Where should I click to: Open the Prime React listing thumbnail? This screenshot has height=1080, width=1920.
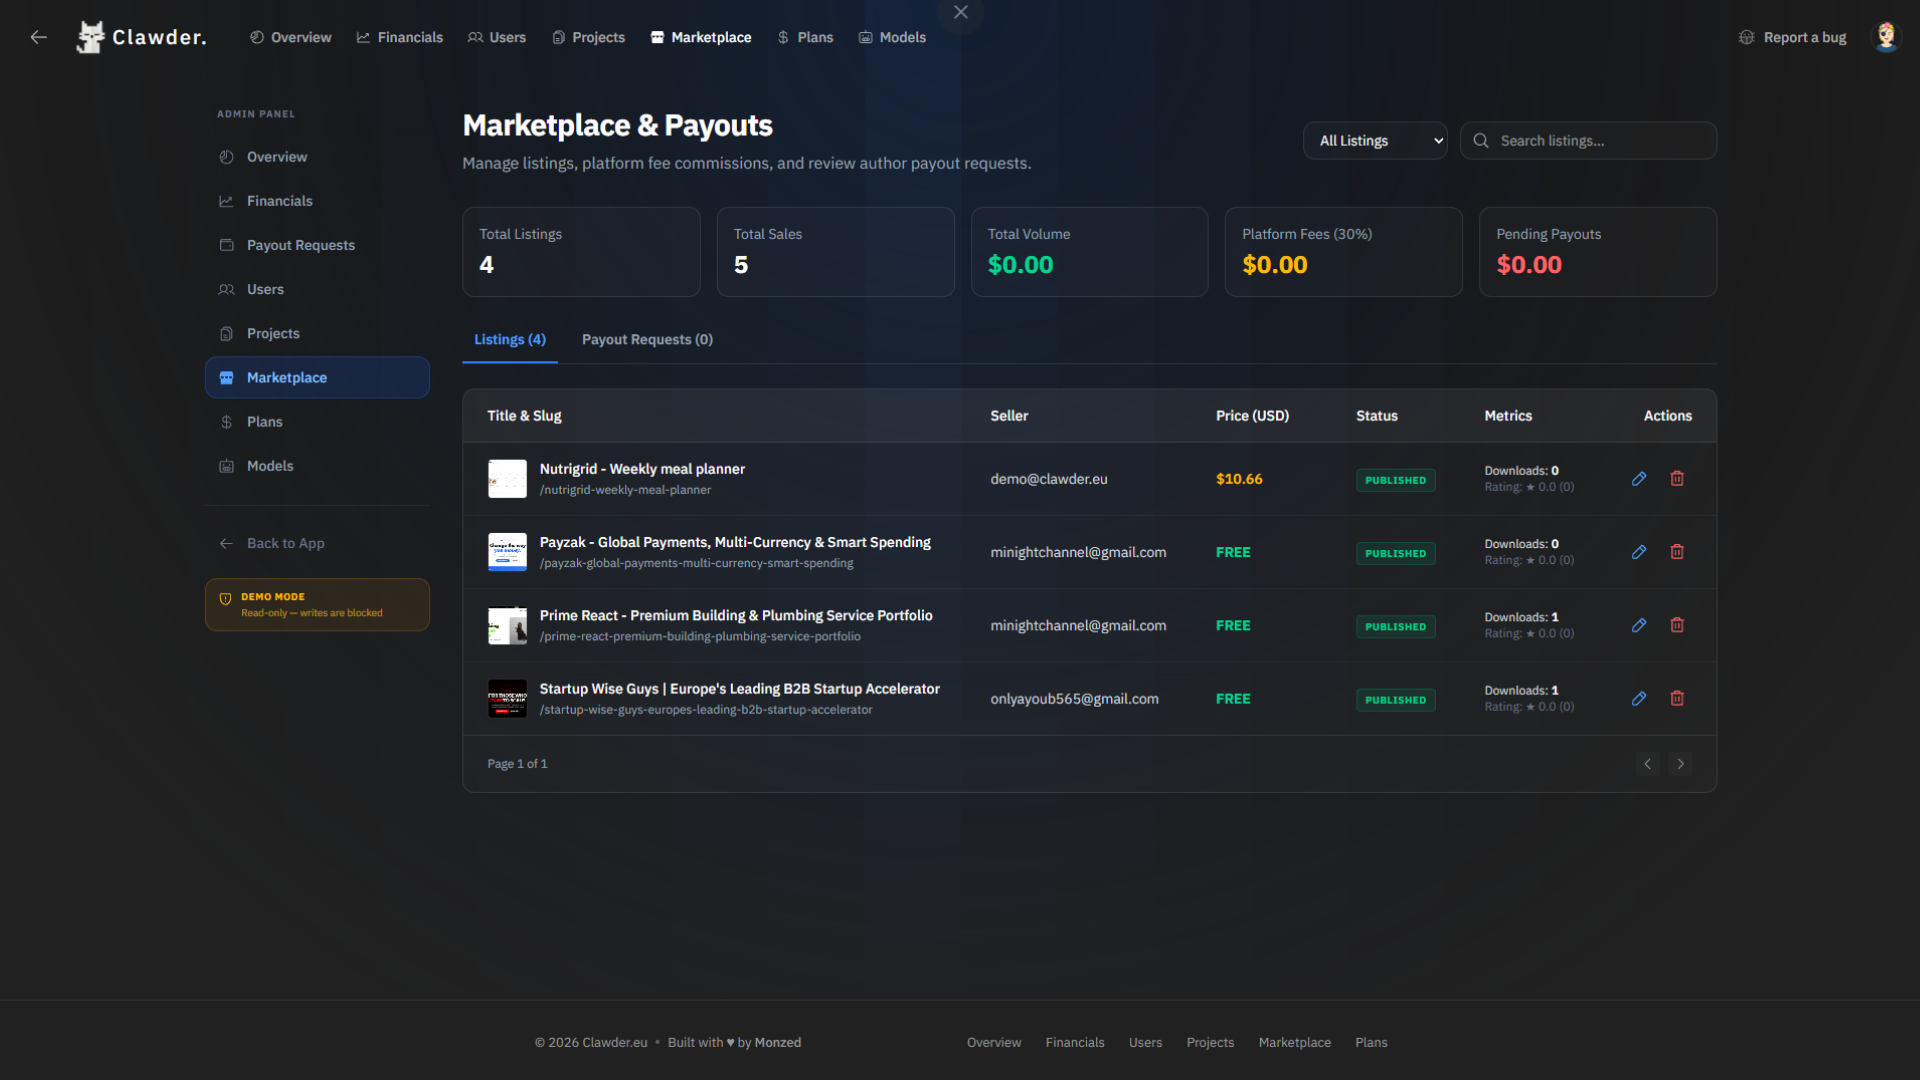point(507,625)
